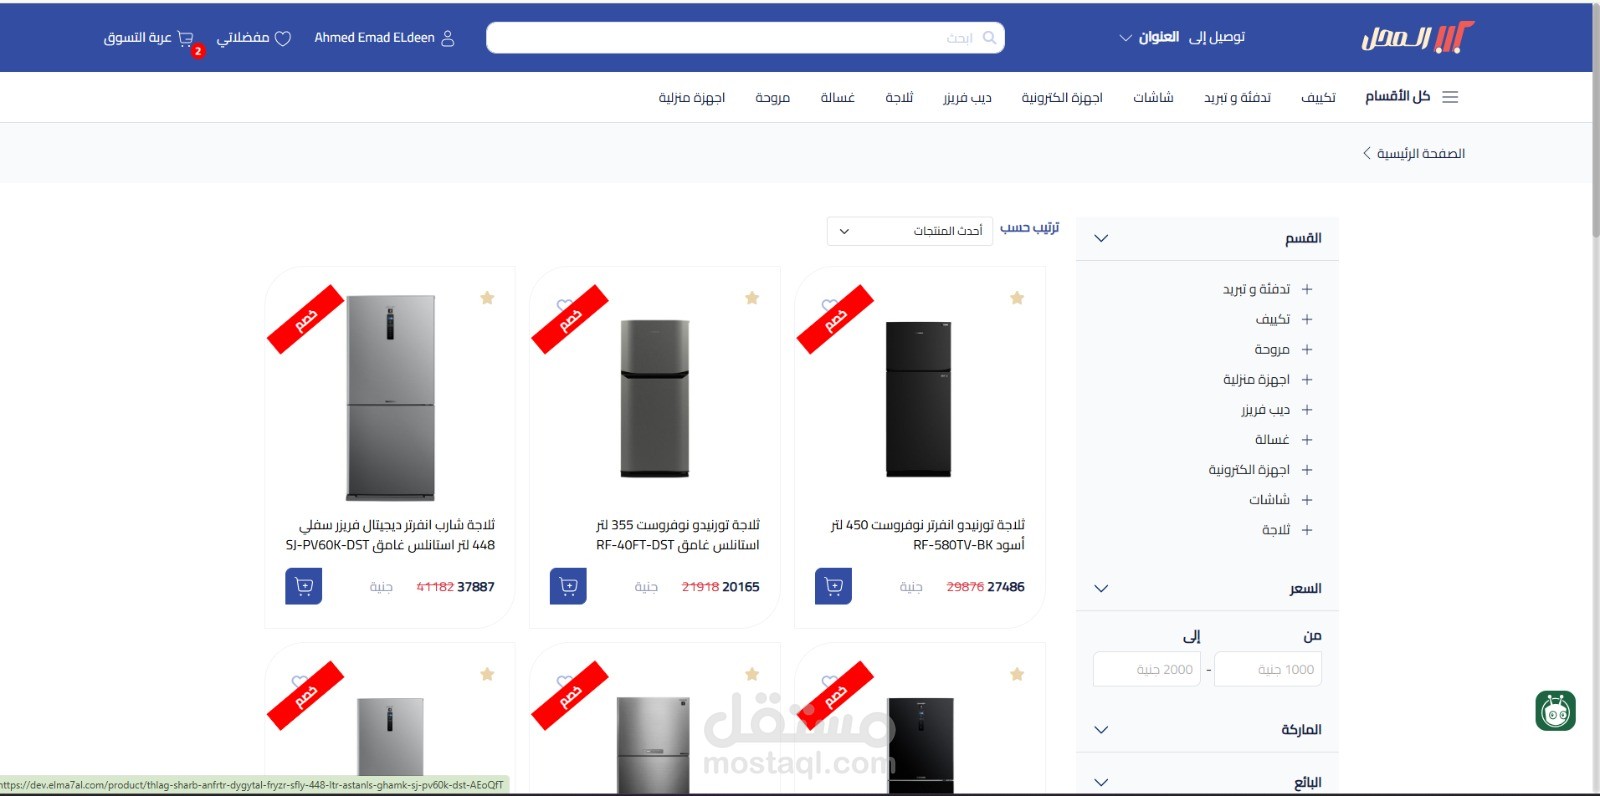Open Tornado 355 liter RF-40FT-DST title
Viewport: 1600px width, 796px height.
tap(677, 535)
